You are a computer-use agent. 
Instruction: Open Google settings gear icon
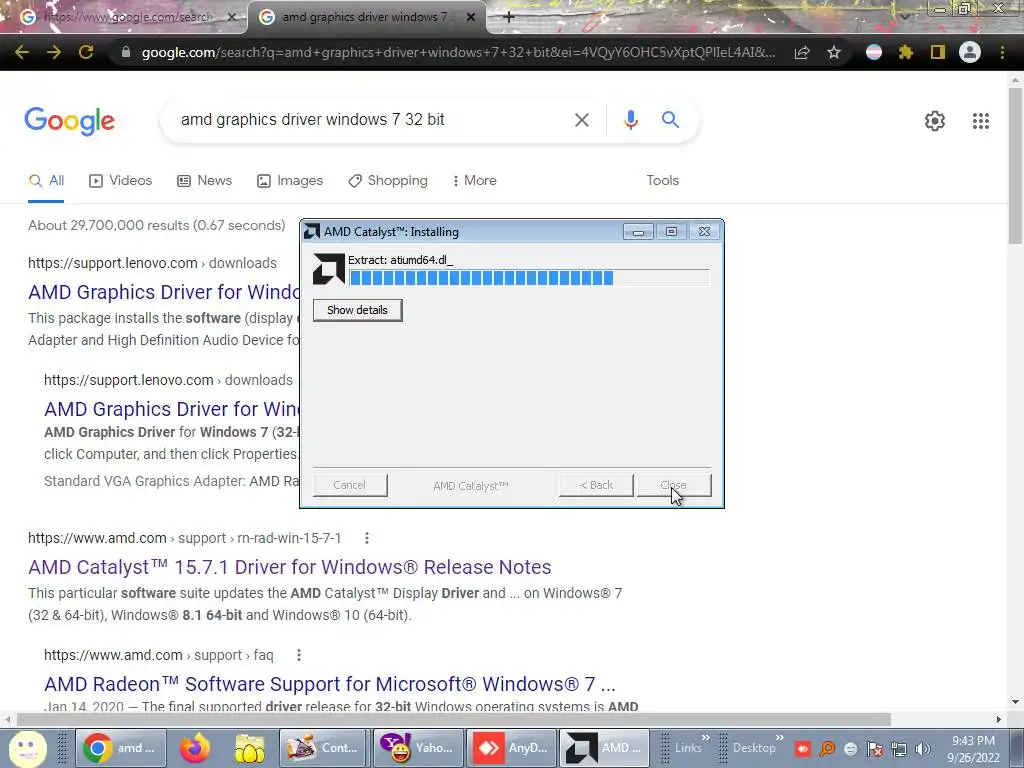(x=935, y=121)
